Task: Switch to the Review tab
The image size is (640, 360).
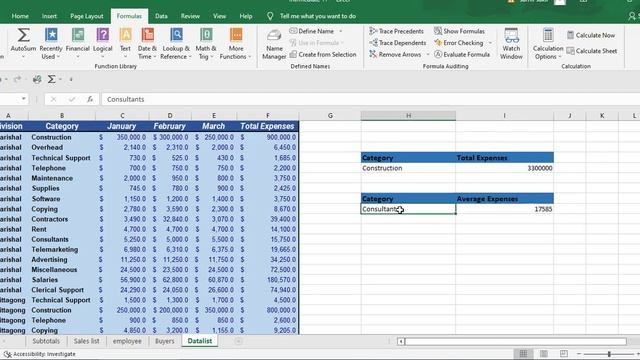Action: 190,16
